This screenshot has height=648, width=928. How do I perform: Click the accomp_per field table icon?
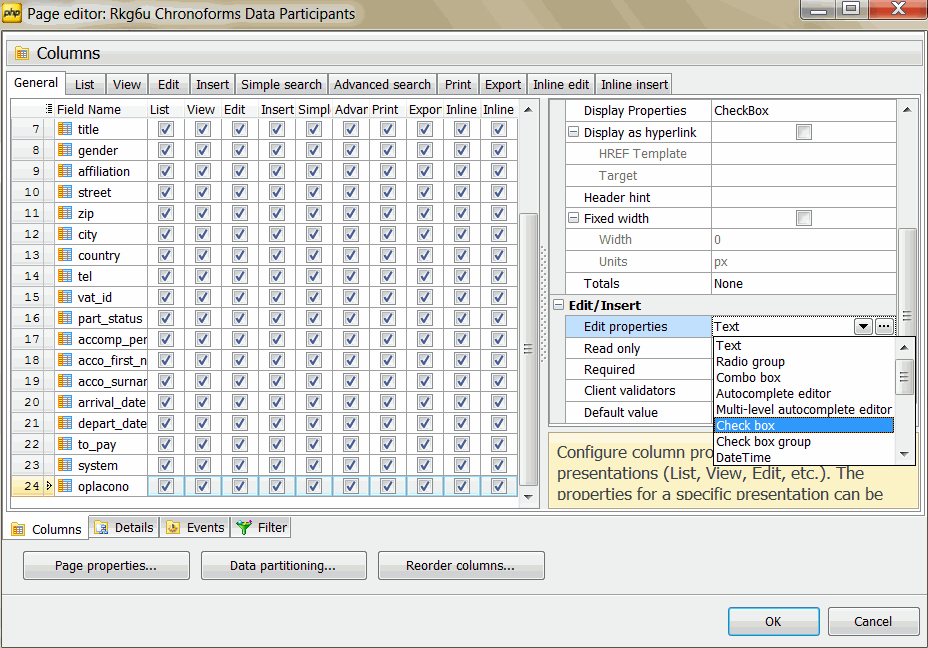(65, 339)
